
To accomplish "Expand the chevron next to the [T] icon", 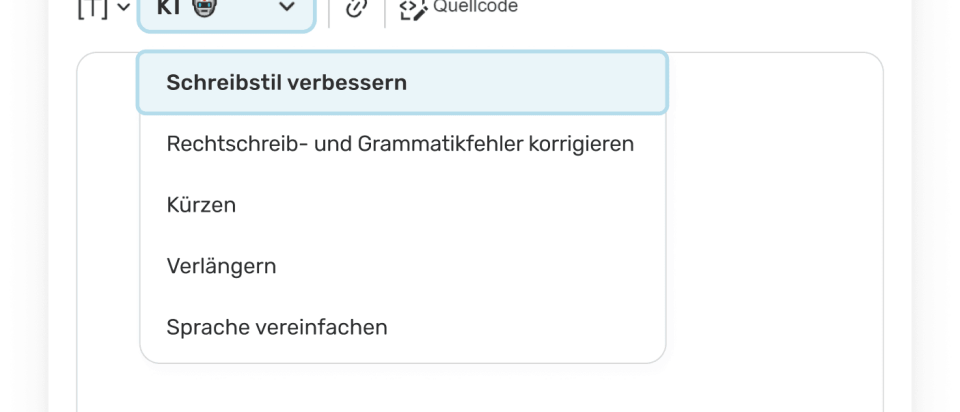I will click(x=123, y=8).
